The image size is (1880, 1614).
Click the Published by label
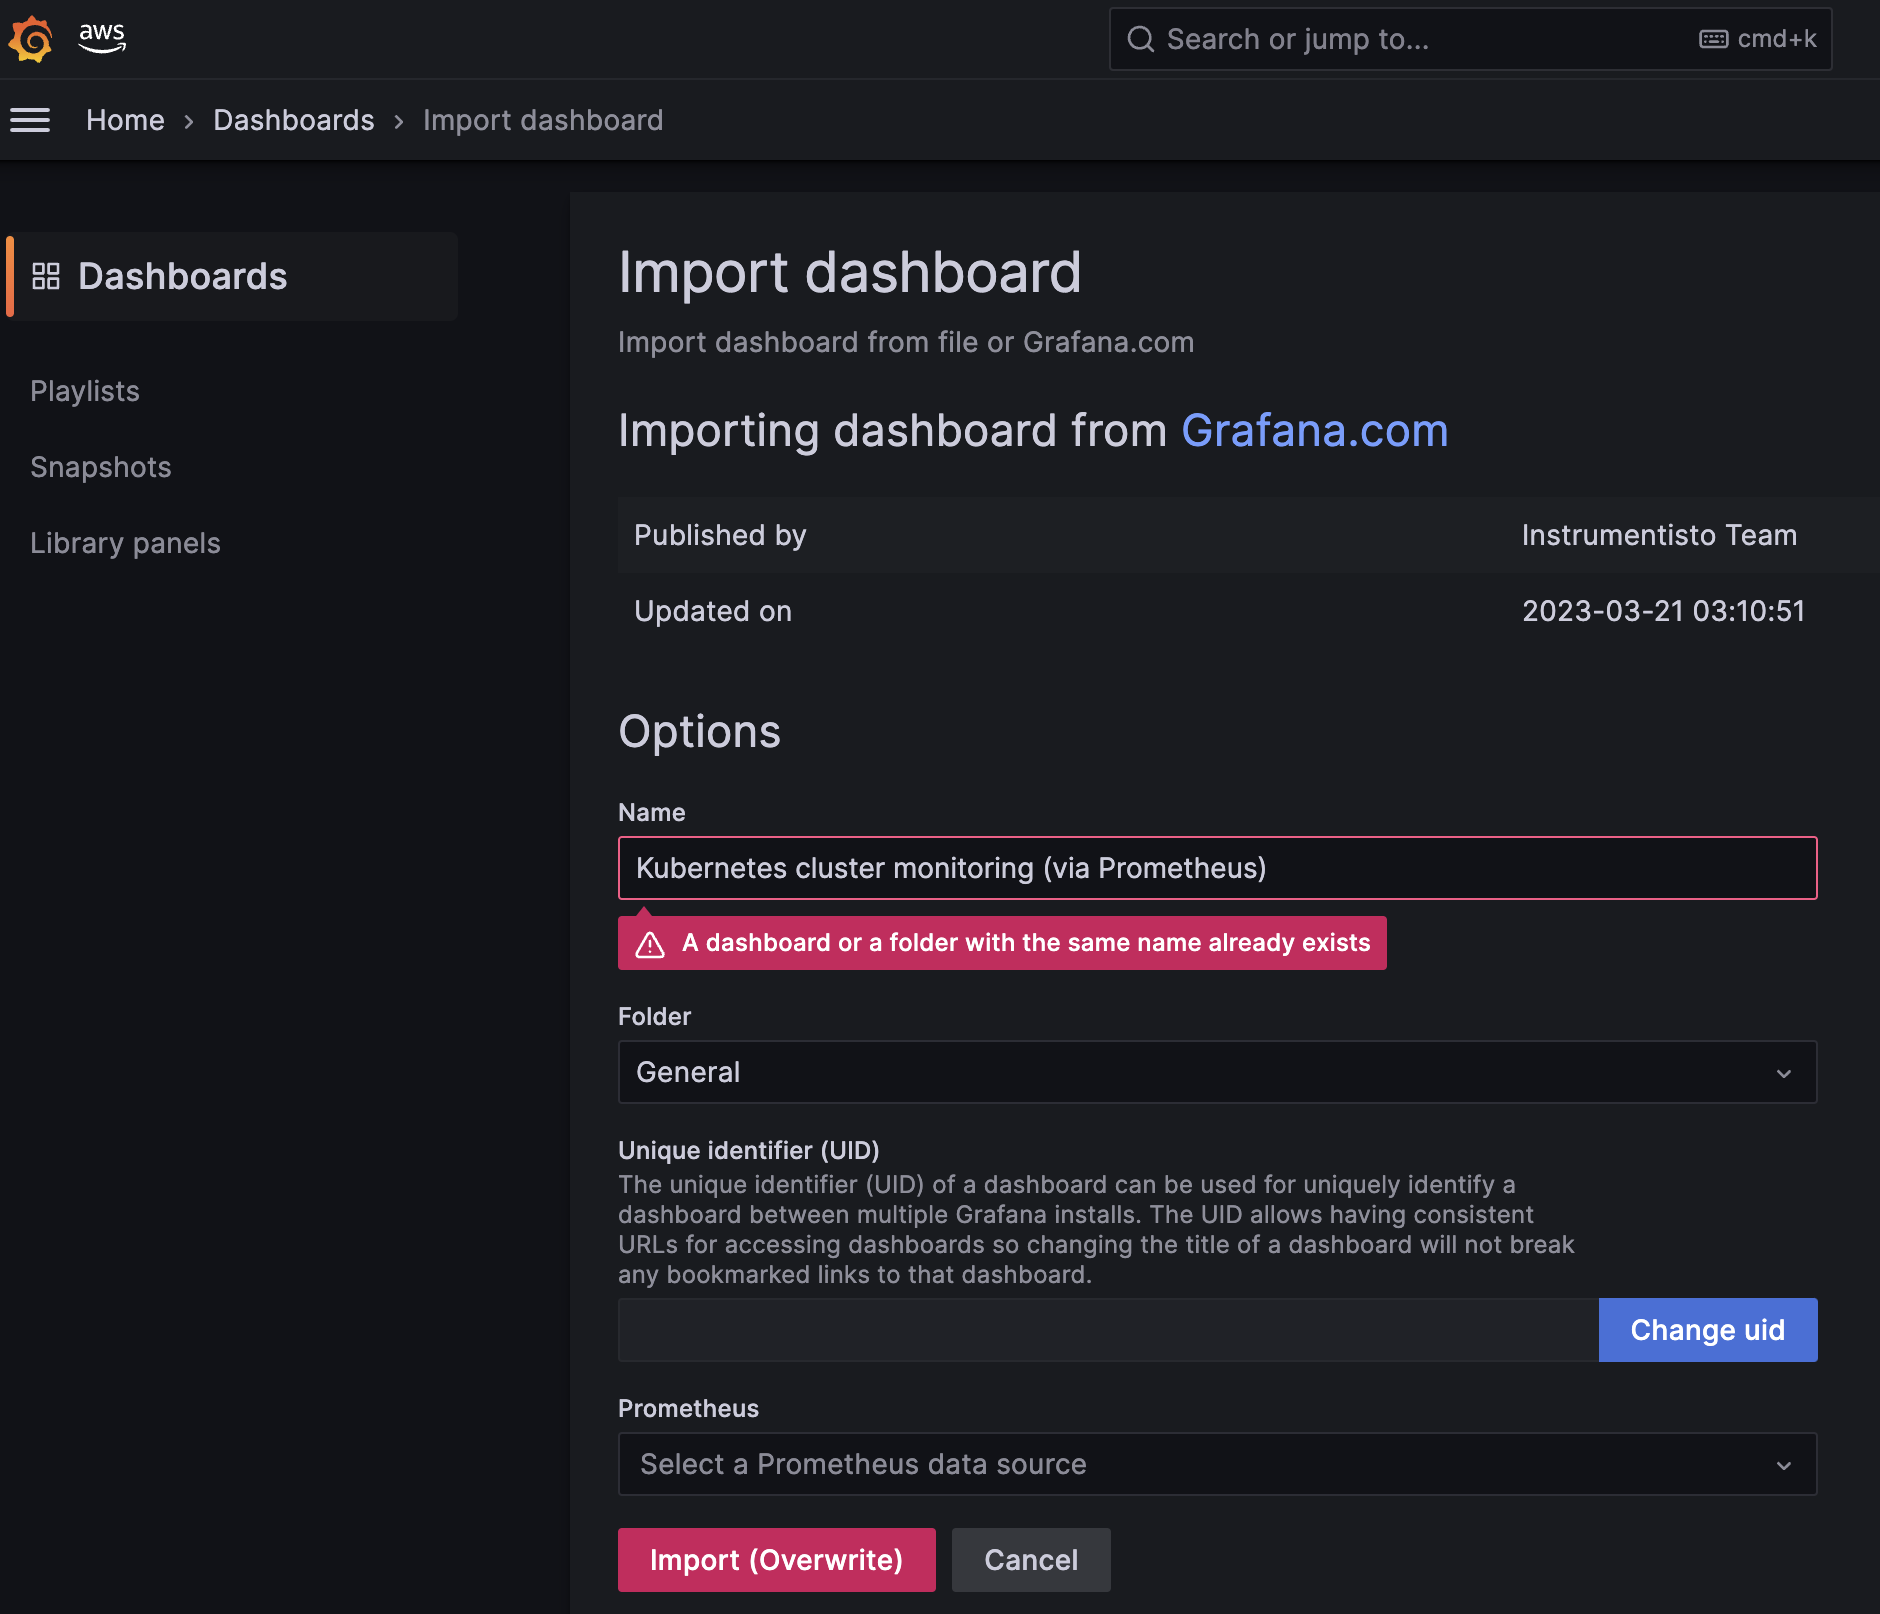(720, 535)
